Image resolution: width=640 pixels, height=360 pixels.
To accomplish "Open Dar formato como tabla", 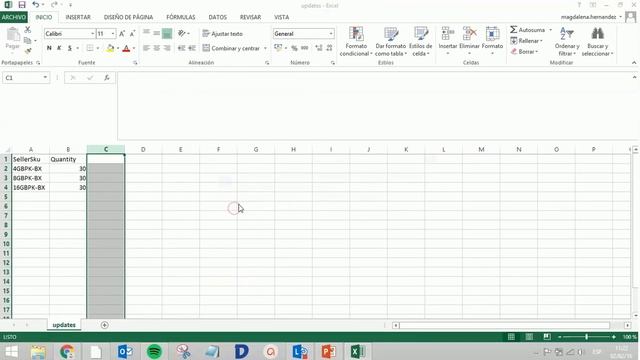I will (x=391, y=41).
